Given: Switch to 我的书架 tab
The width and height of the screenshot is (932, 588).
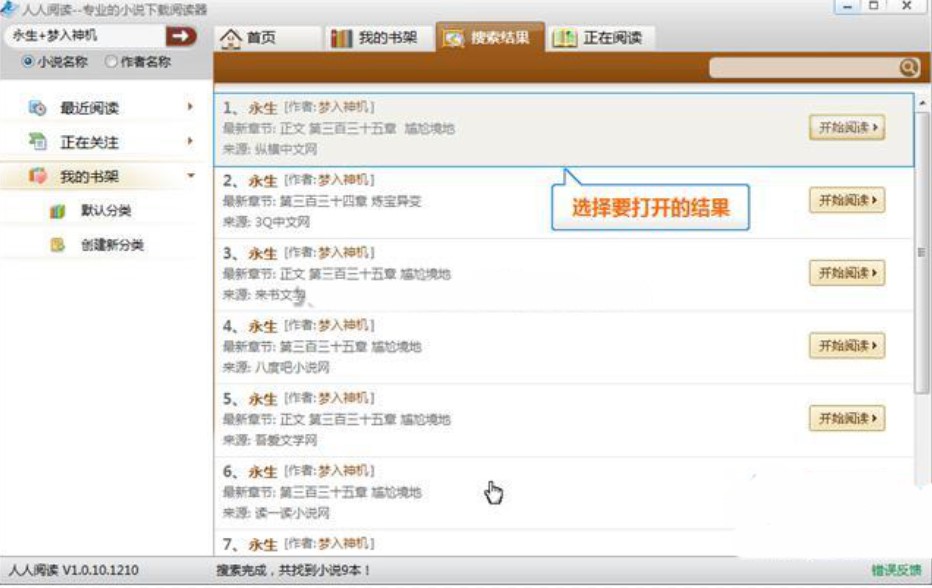Looking at the screenshot, I should click(379, 38).
